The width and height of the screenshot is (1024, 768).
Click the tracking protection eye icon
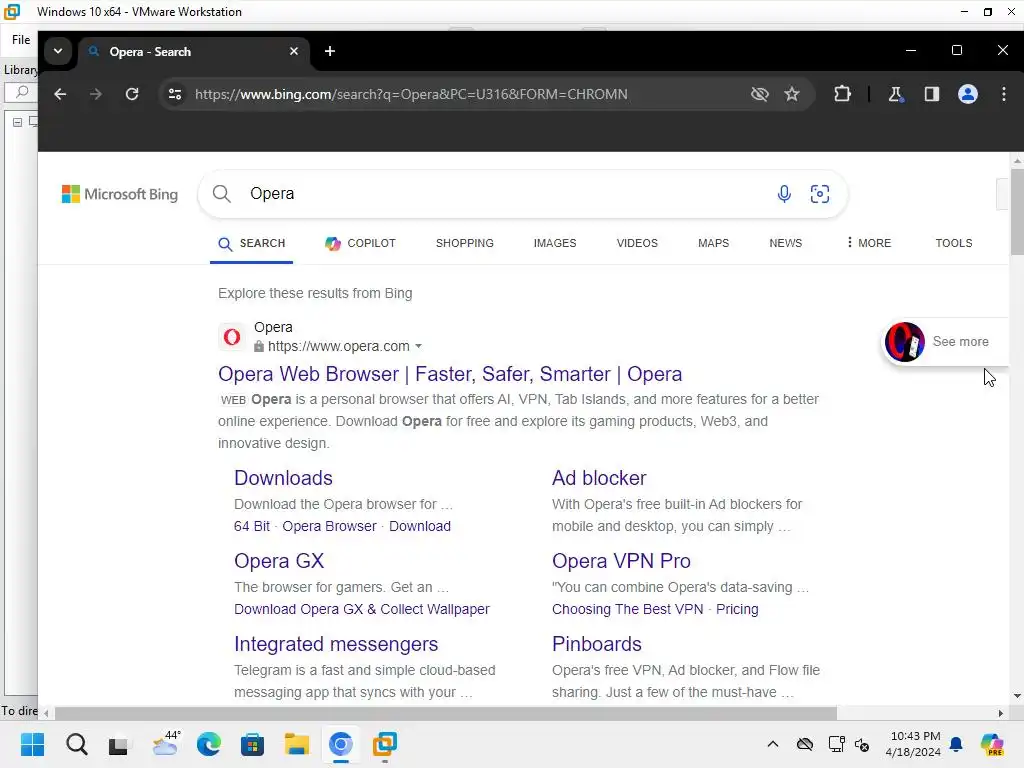pyautogui.click(x=760, y=94)
